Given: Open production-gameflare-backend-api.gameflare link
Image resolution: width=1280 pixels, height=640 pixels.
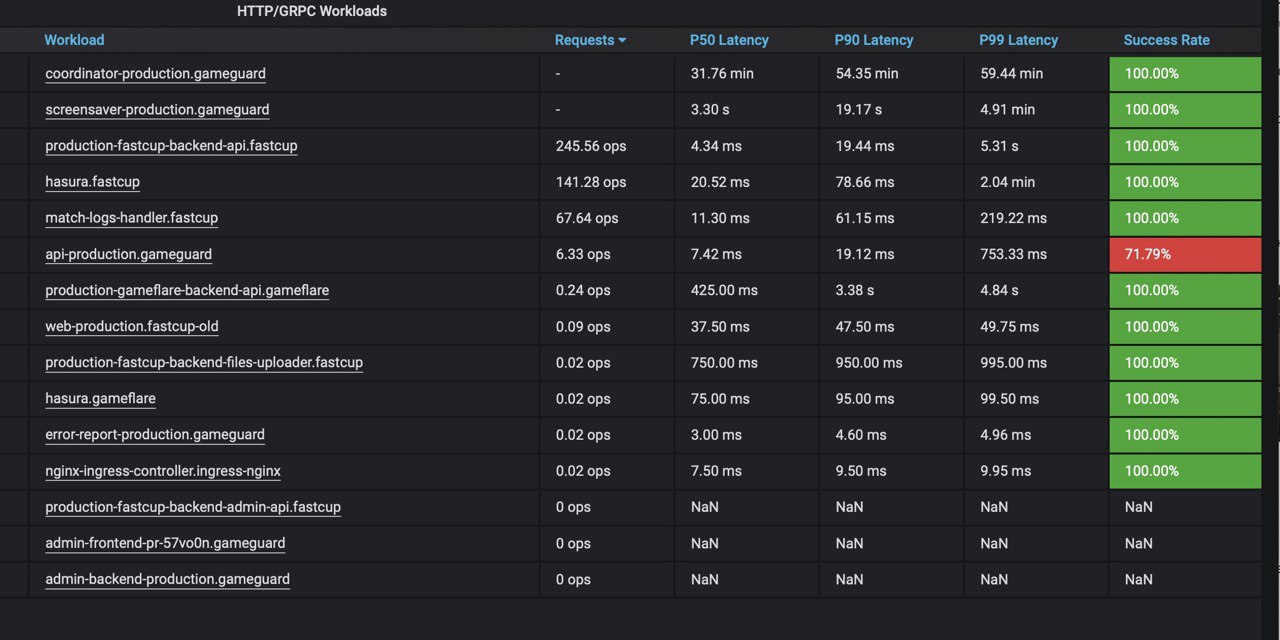Looking at the screenshot, I should pos(187,290).
